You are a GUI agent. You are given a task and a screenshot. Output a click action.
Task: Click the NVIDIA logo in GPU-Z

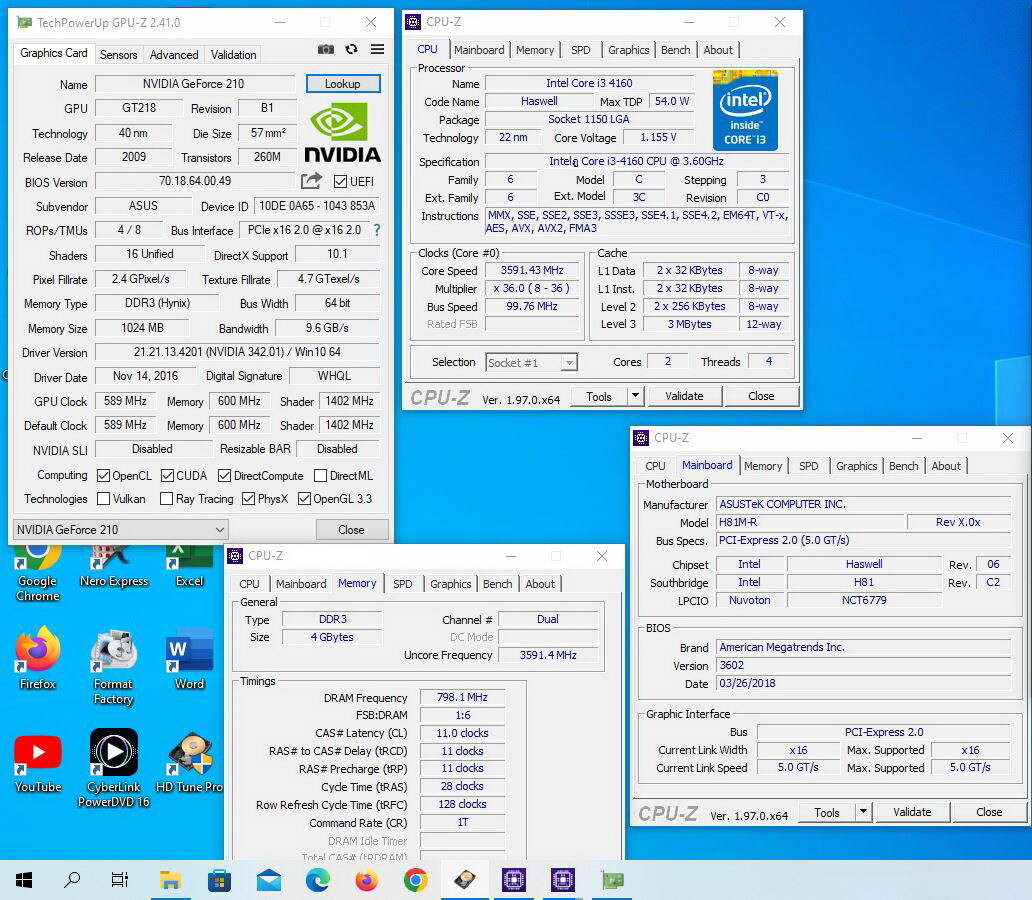coord(342,133)
